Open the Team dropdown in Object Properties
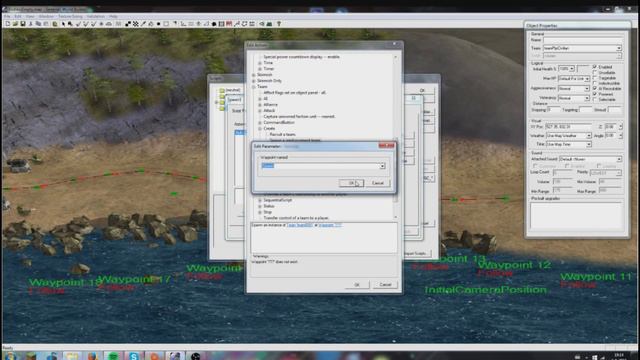Viewport: 640px width, 360px height. point(619,48)
